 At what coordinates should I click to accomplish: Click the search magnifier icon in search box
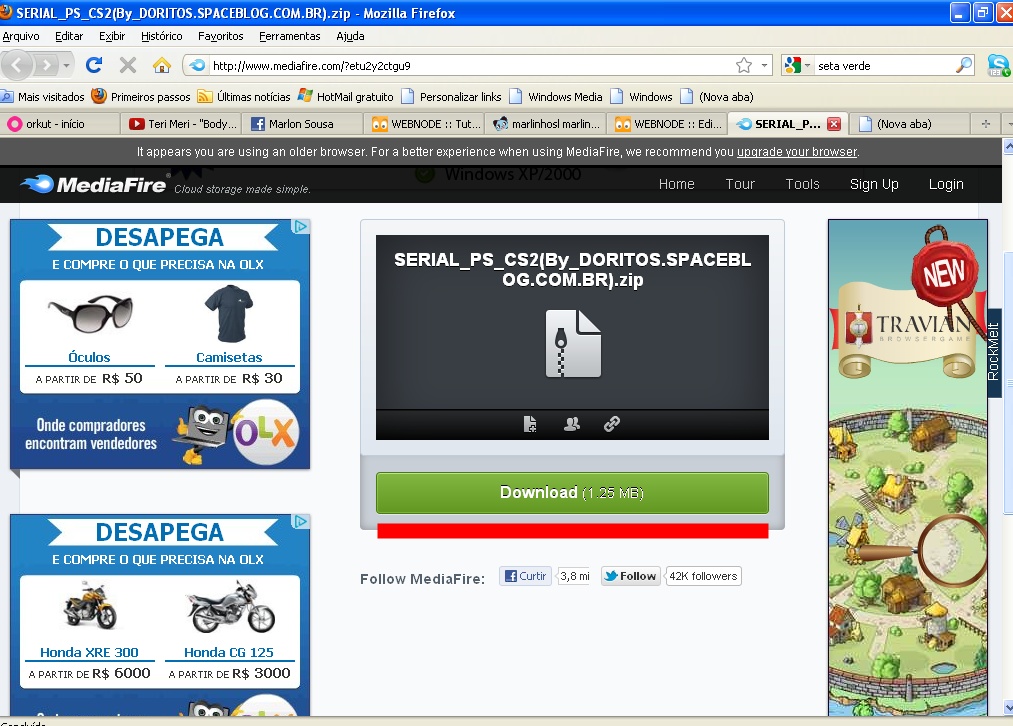964,65
